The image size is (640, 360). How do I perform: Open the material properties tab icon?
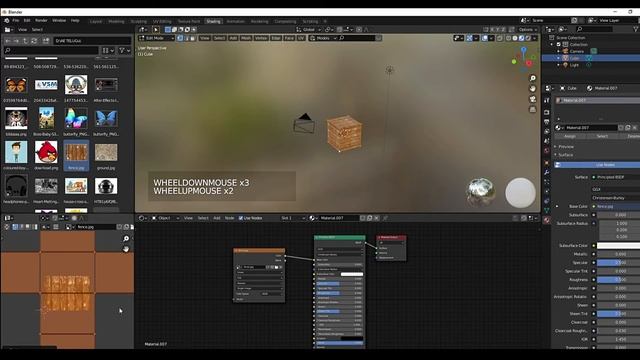[x=547, y=220]
